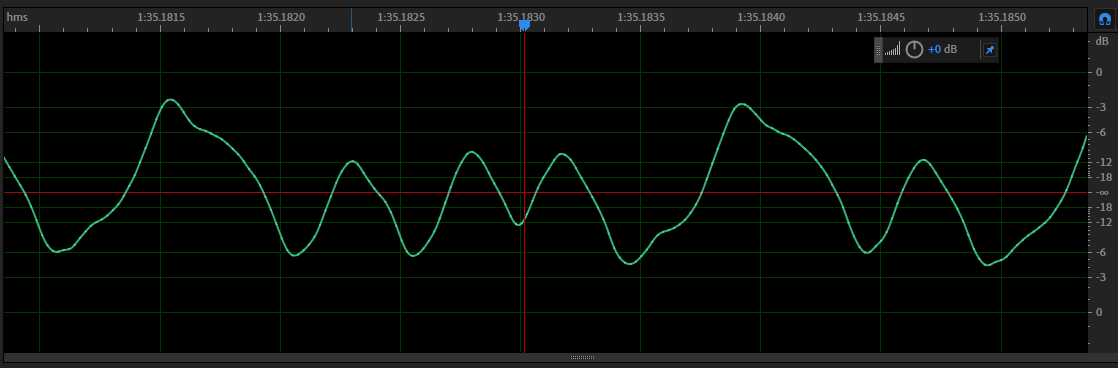Click the highest waveform peak near 1:35.1815
The width and height of the screenshot is (1118, 368).
coord(170,100)
